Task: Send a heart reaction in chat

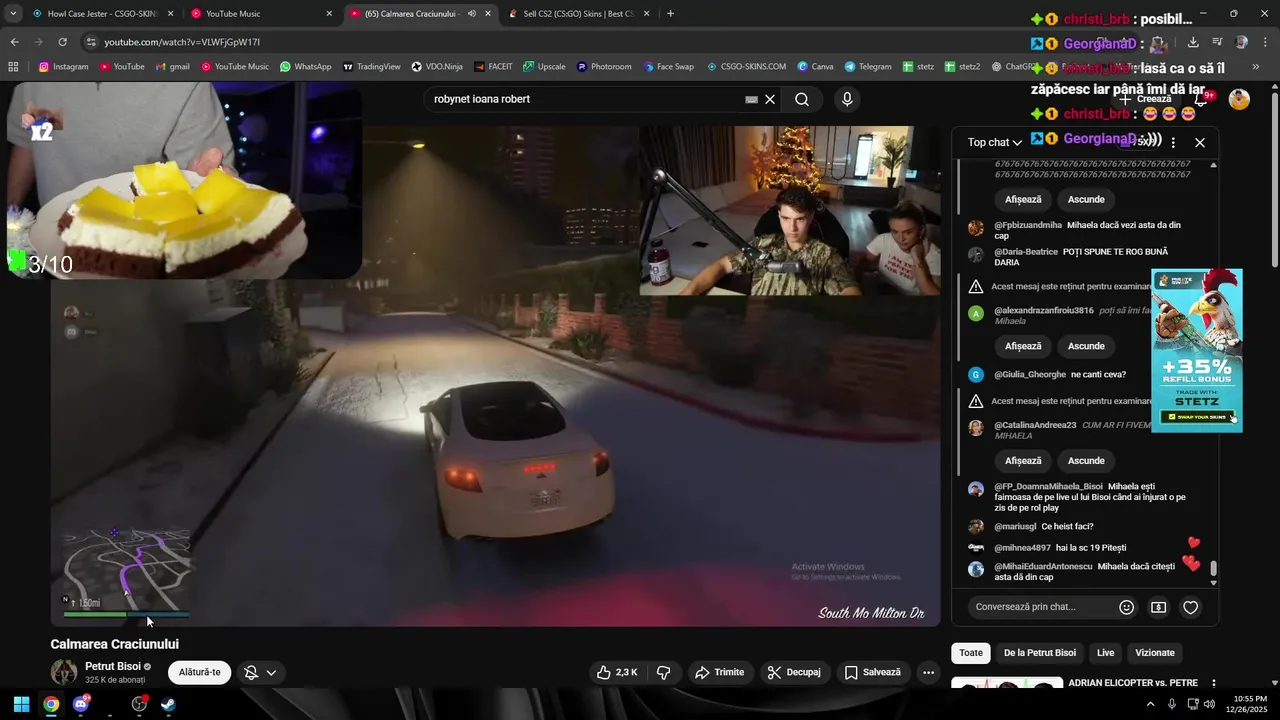Action: [x=1191, y=607]
